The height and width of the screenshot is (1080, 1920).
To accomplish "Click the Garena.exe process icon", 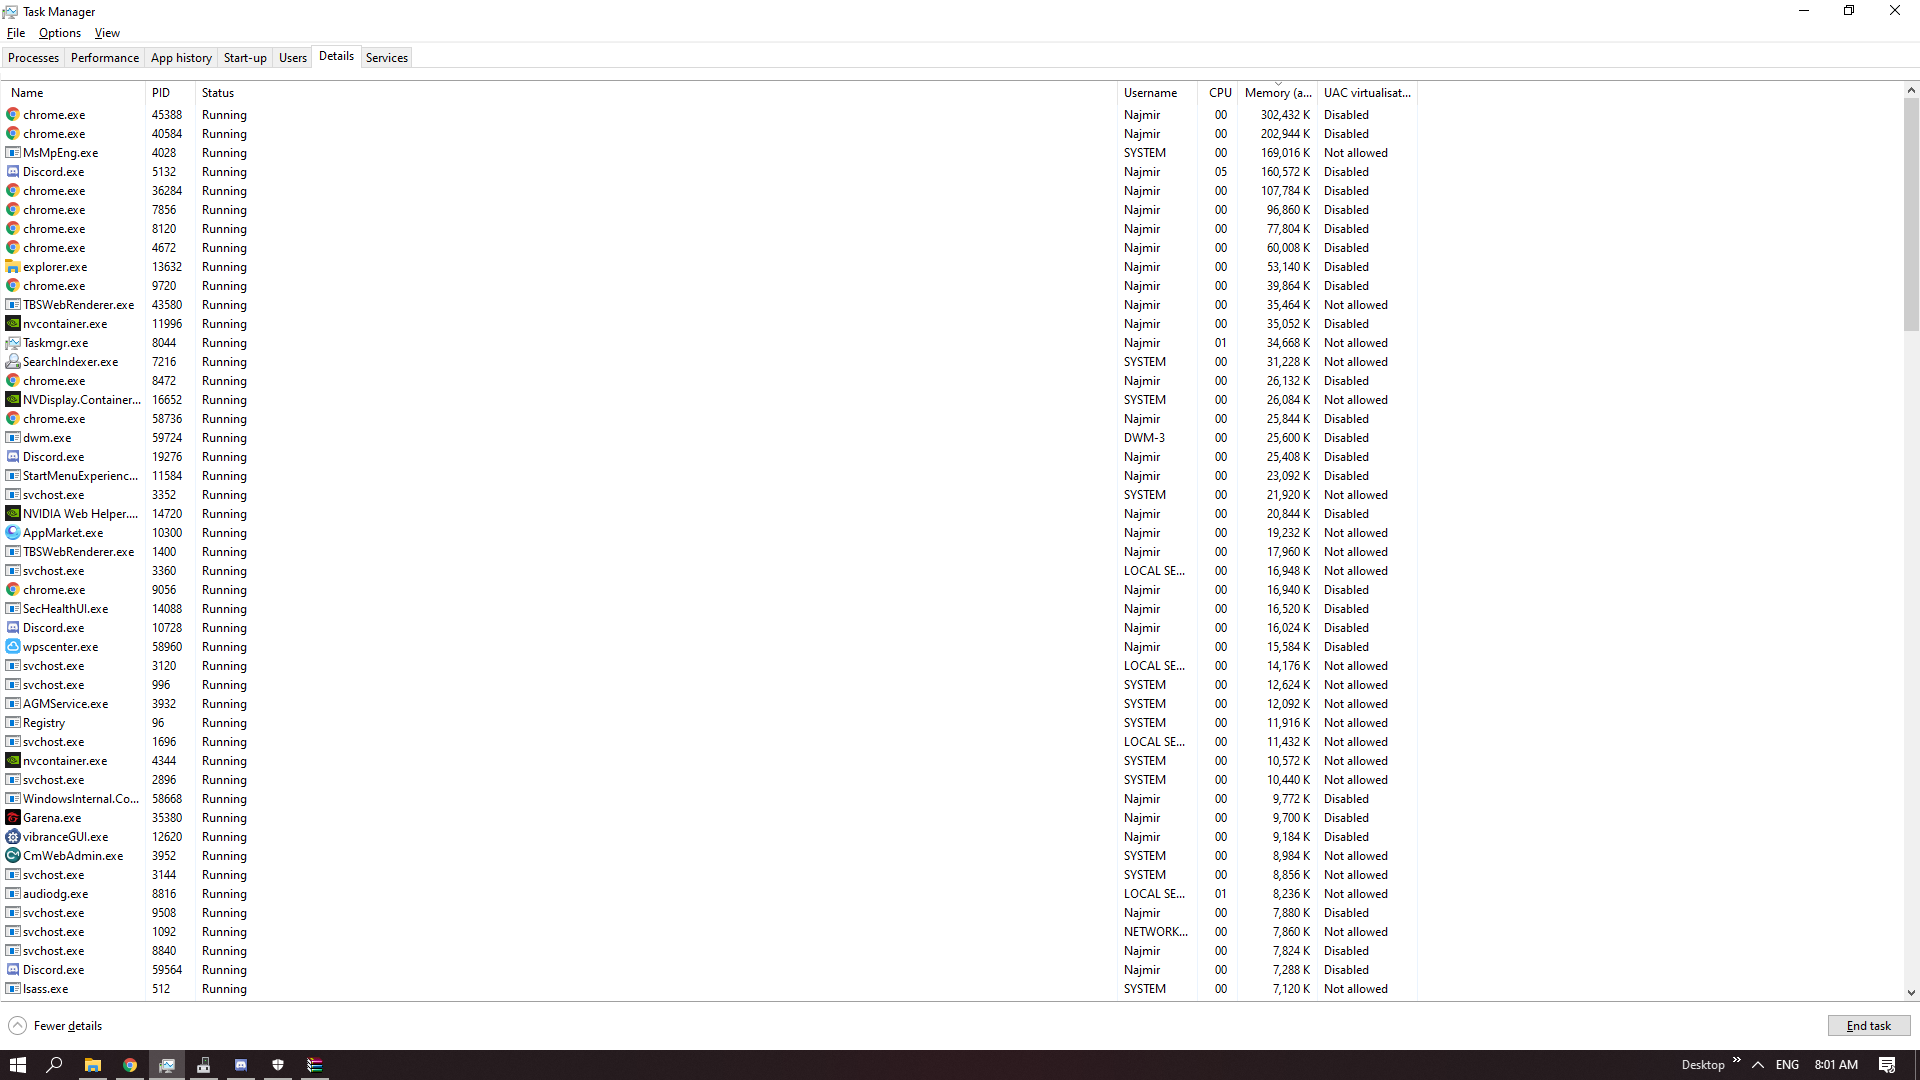I will pyautogui.click(x=12, y=817).
